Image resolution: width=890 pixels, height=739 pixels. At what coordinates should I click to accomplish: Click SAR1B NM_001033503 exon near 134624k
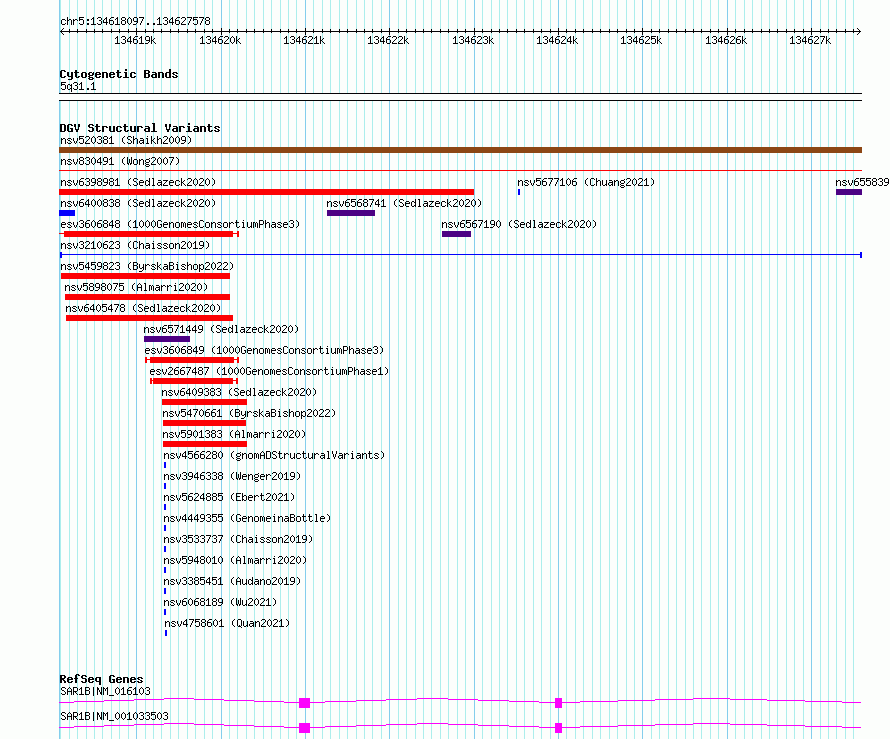[559, 728]
